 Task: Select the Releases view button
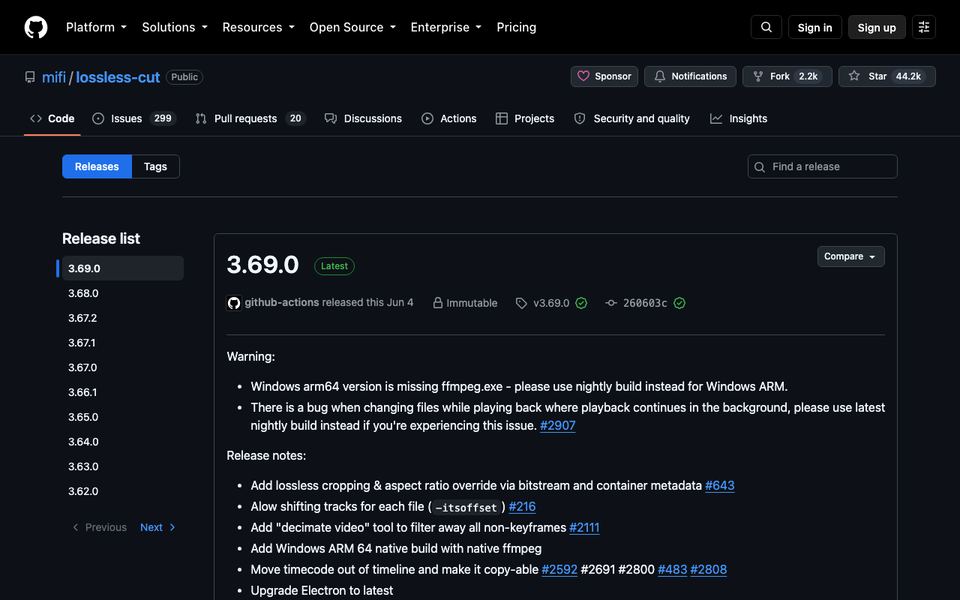coord(97,167)
